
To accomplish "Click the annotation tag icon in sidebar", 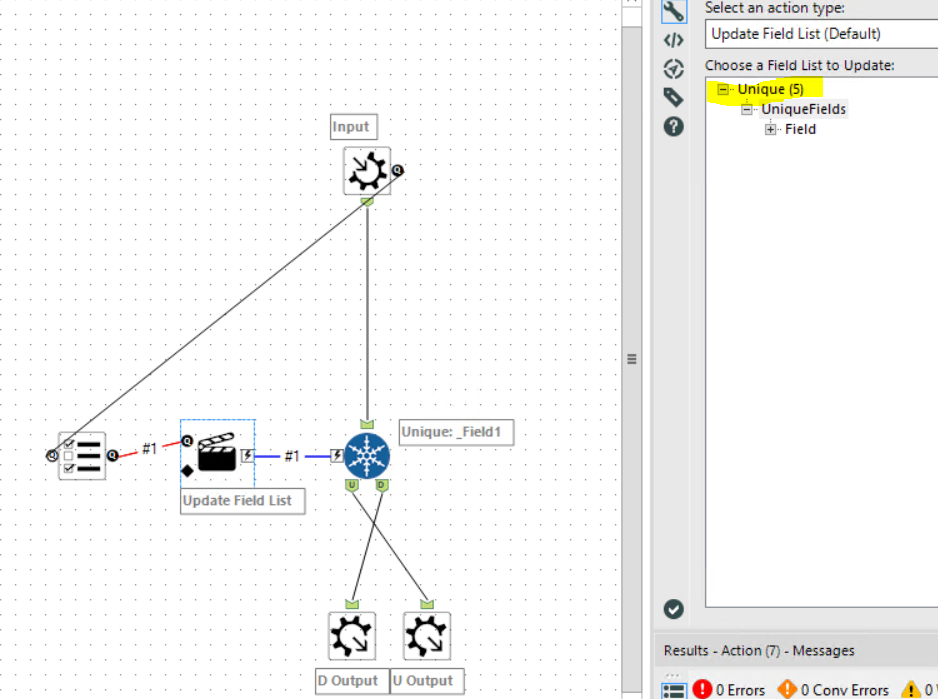I will 673,97.
